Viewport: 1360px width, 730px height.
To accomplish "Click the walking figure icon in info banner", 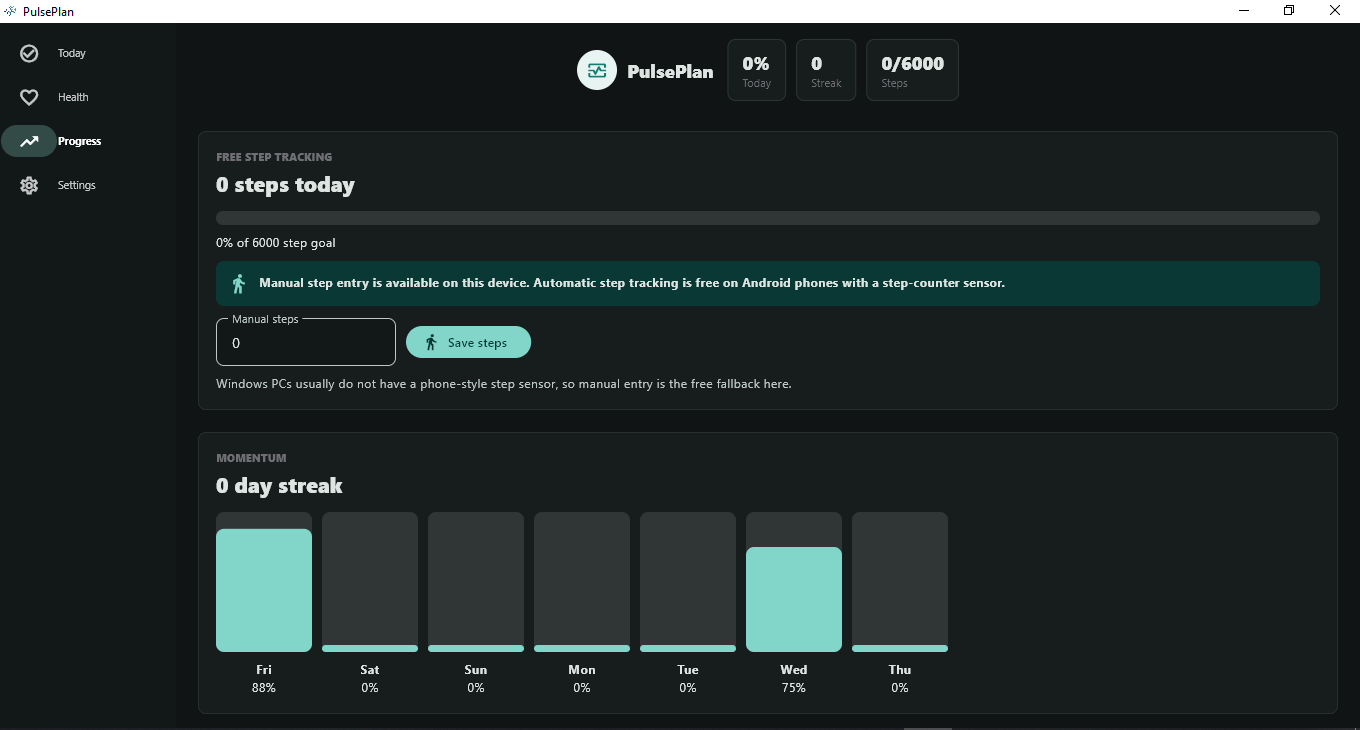I will pyautogui.click(x=238, y=284).
